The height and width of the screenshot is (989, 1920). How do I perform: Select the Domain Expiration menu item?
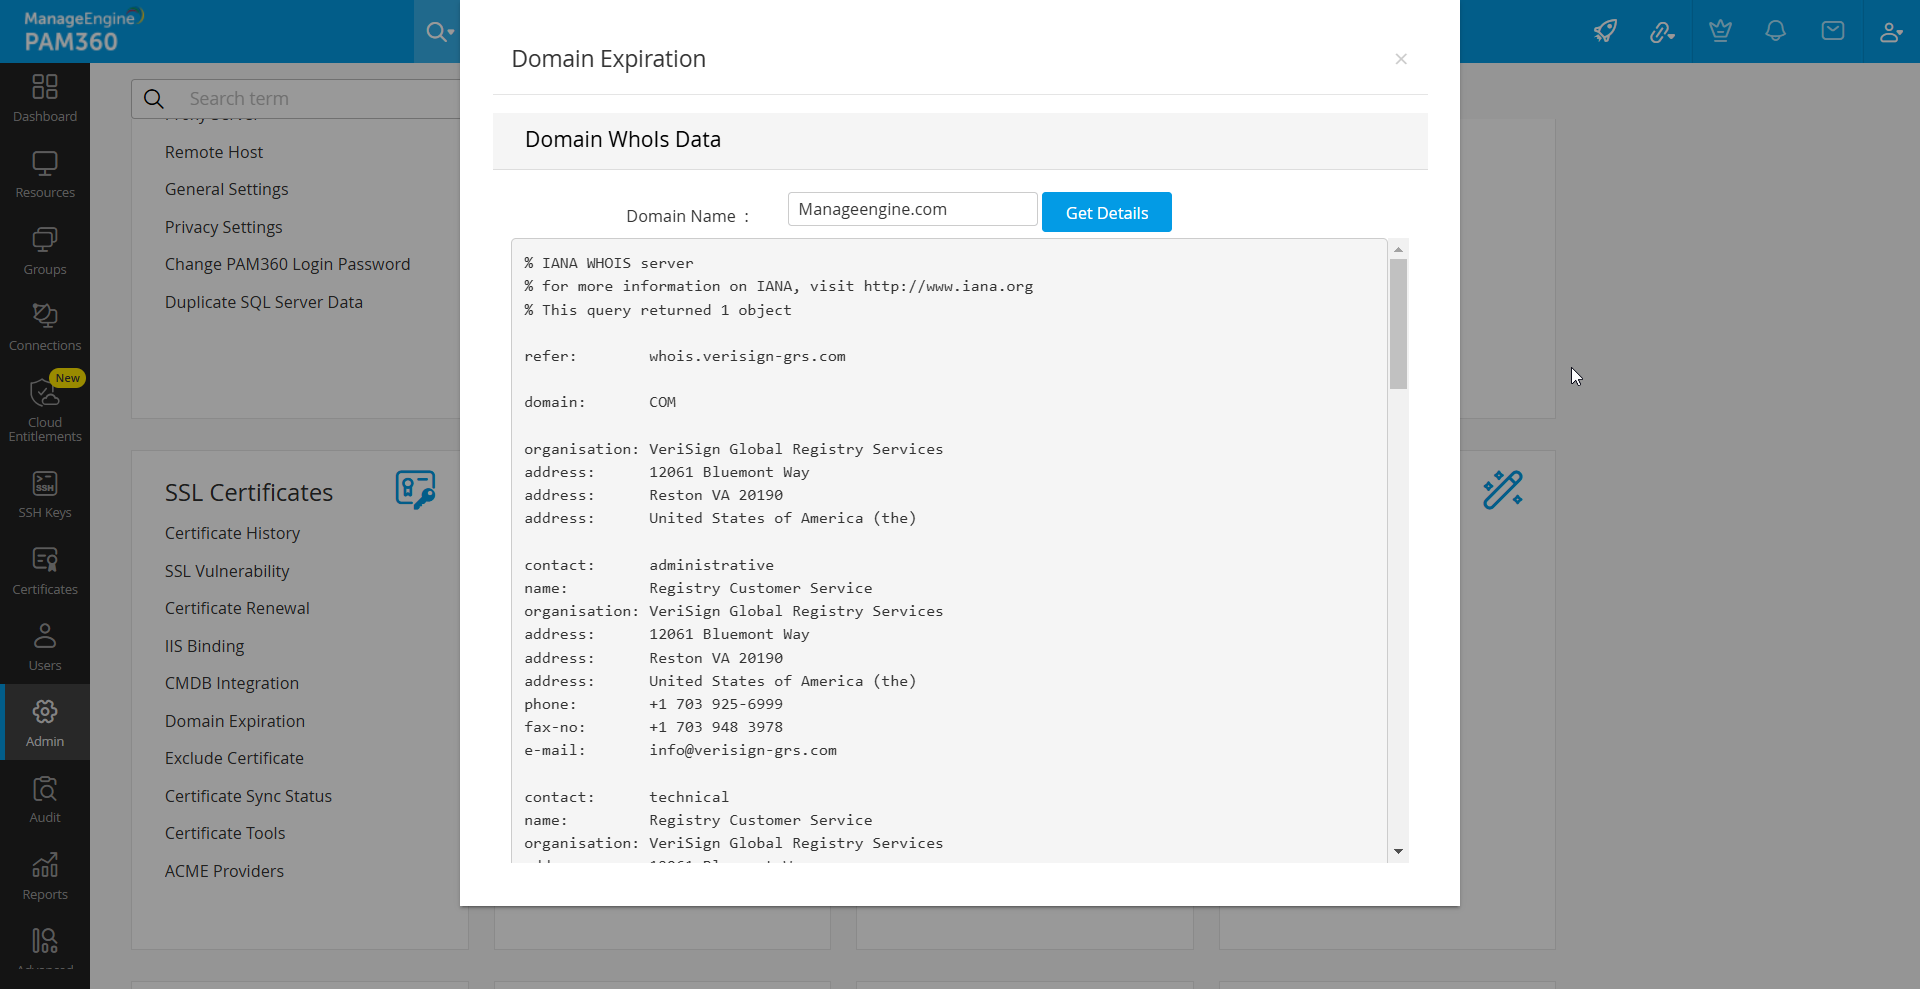235,721
